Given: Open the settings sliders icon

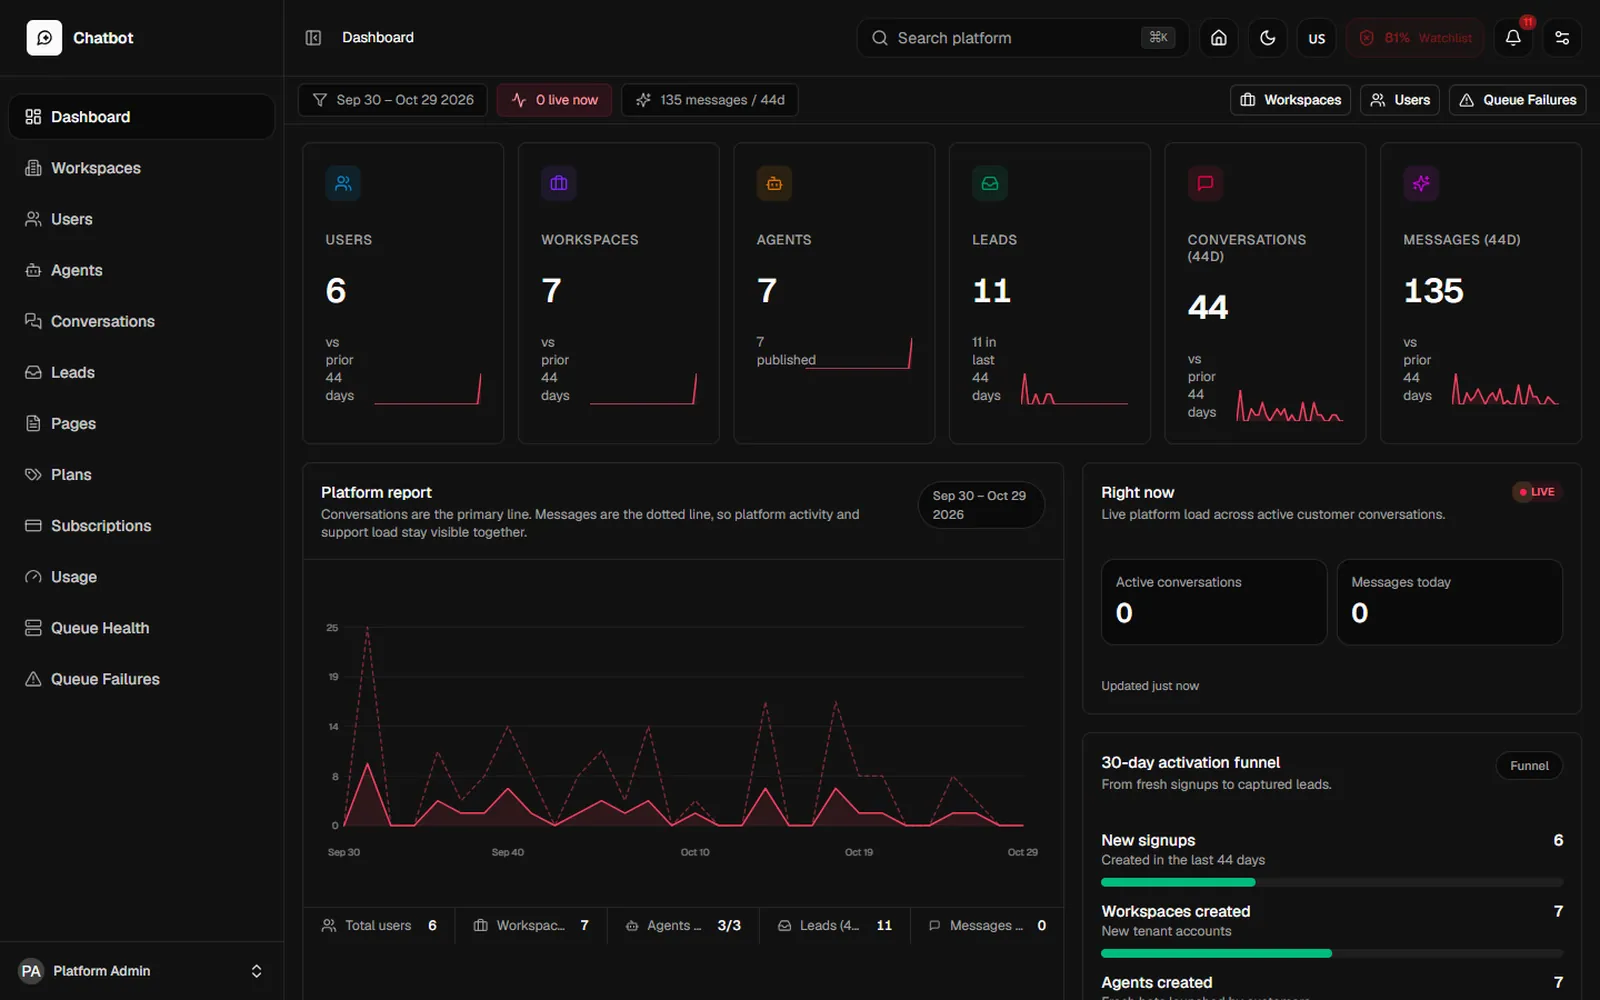Looking at the screenshot, I should tap(1562, 38).
